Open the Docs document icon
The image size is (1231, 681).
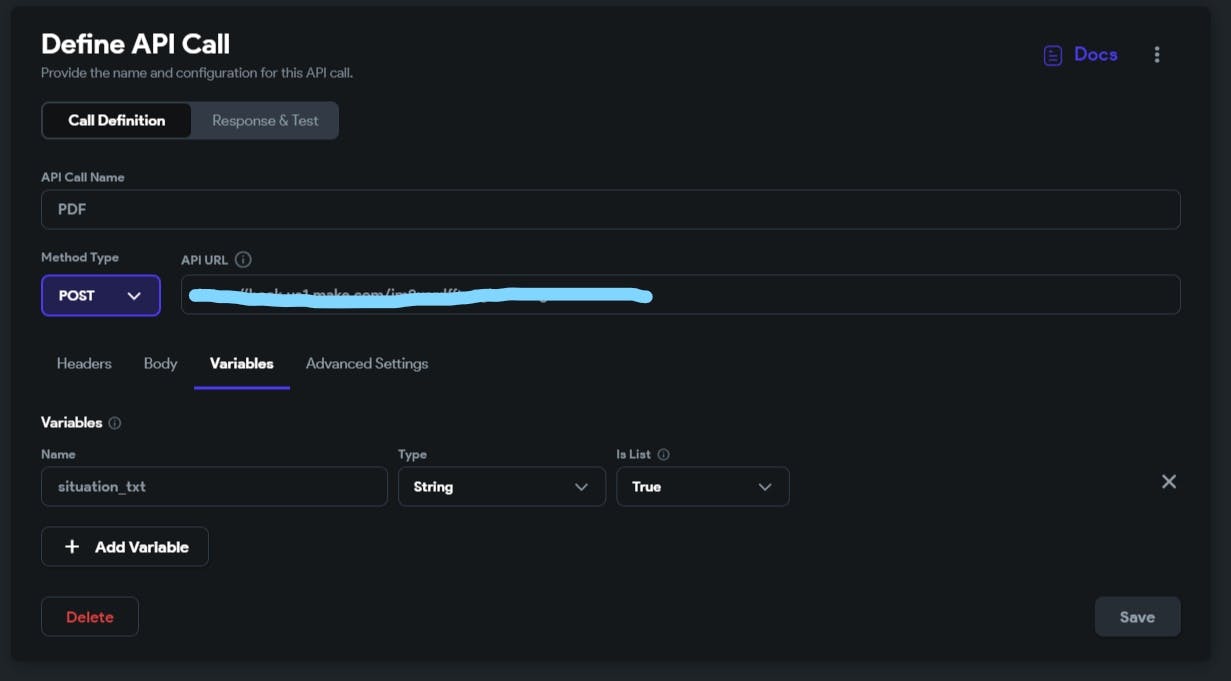[1052, 55]
